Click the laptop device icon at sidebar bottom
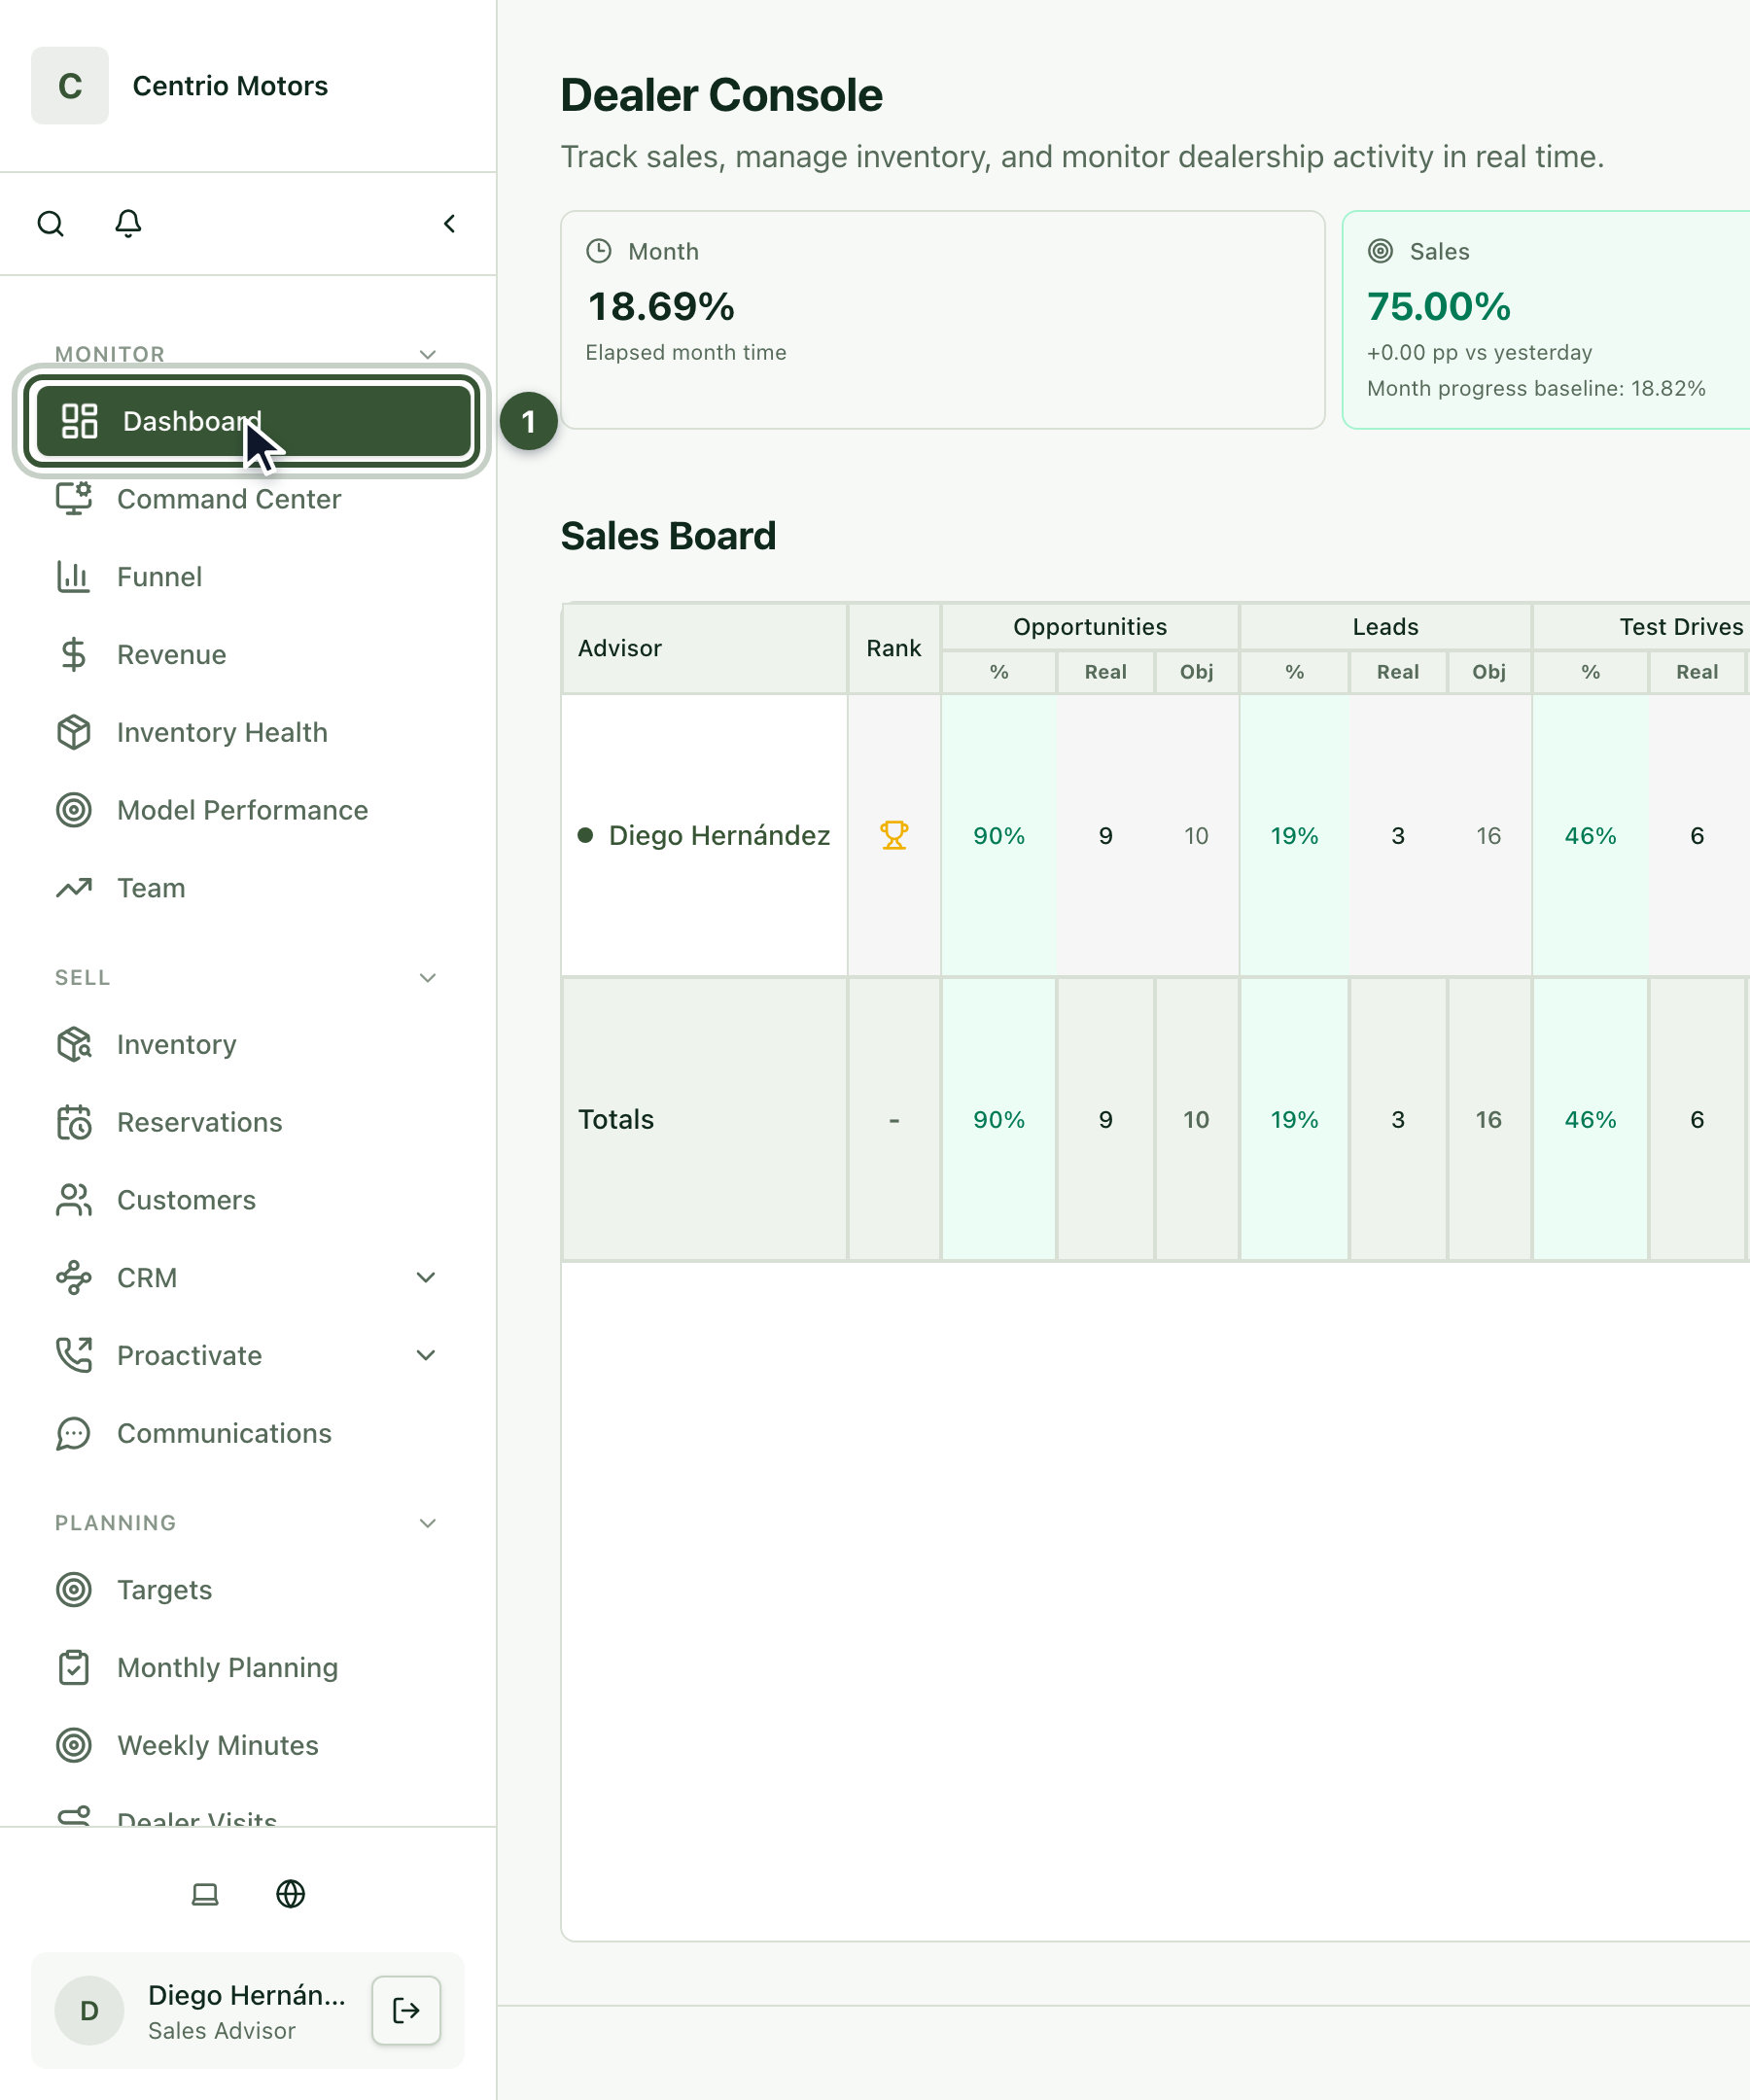The image size is (1750, 2100). (x=205, y=1894)
